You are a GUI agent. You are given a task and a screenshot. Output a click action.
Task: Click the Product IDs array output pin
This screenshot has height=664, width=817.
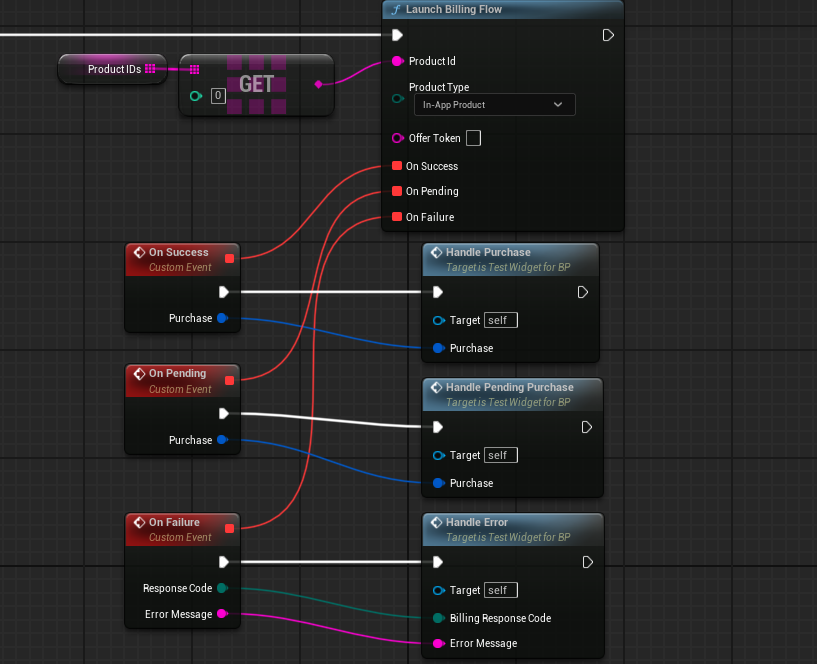tap(150, 69)
